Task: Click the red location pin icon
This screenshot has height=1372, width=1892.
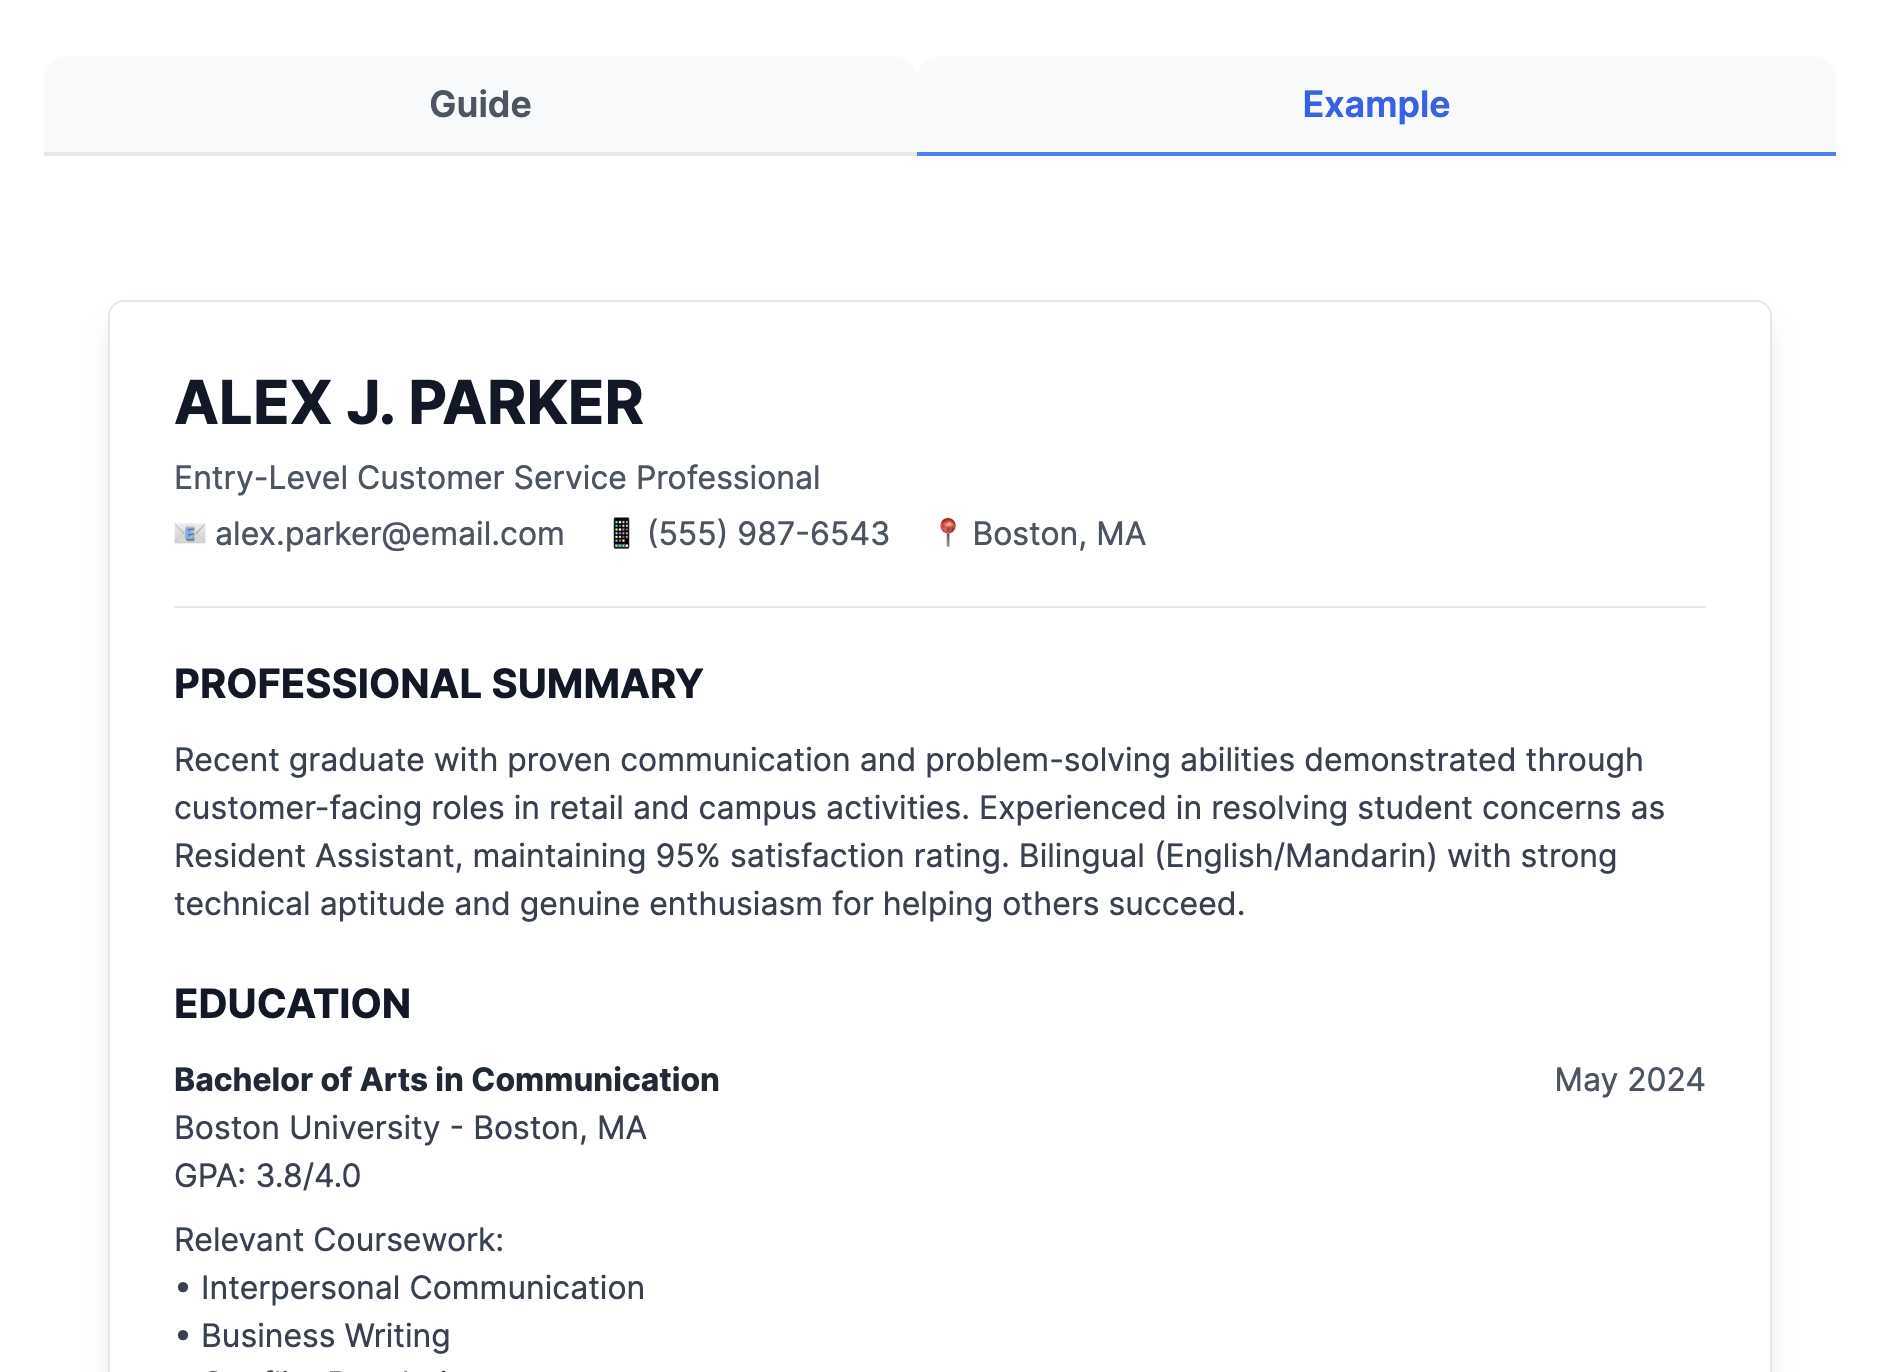Action: 947,532
